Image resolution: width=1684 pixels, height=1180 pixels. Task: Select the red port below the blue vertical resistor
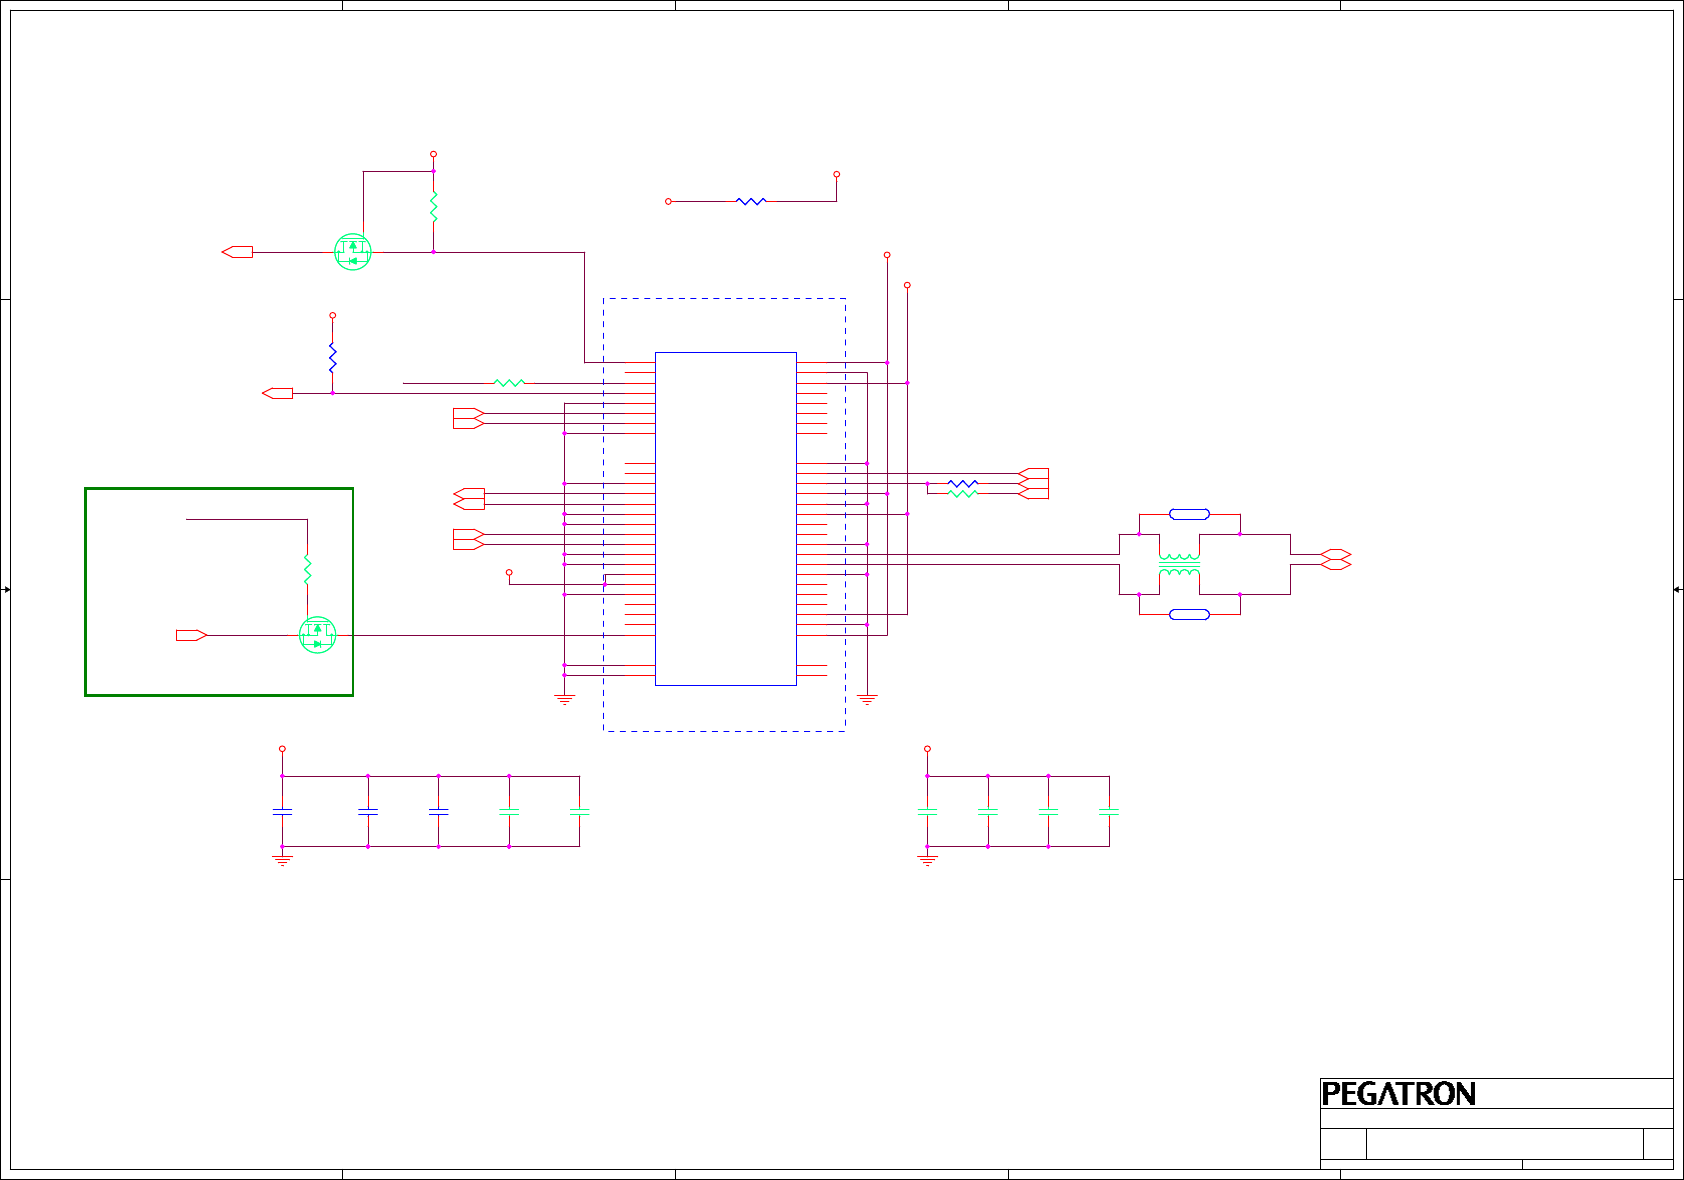pos(277,393)
